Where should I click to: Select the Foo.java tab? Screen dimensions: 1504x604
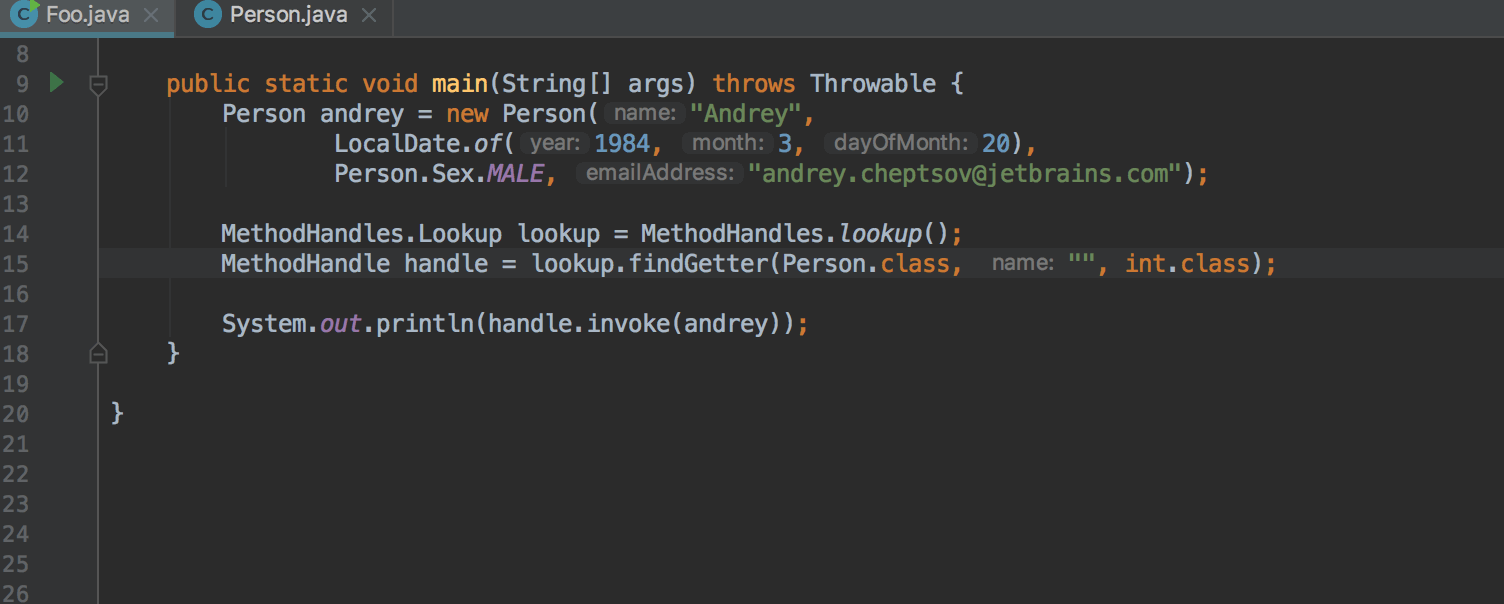87,16
